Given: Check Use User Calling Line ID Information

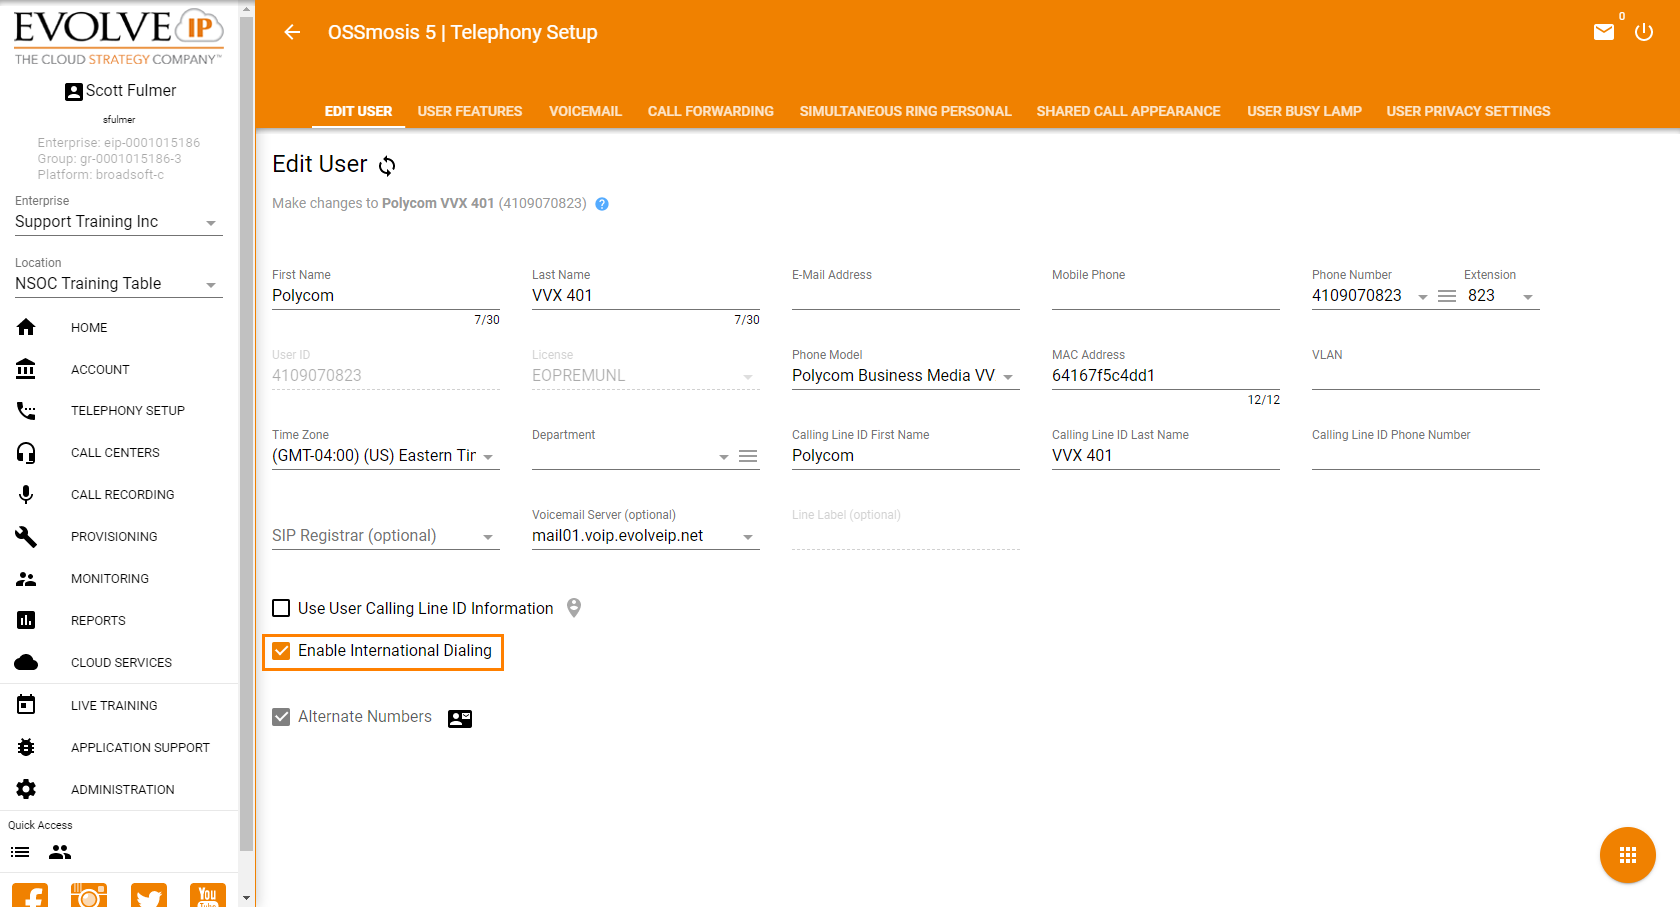Looking at the screenshot, I should [x=282, y=608].
